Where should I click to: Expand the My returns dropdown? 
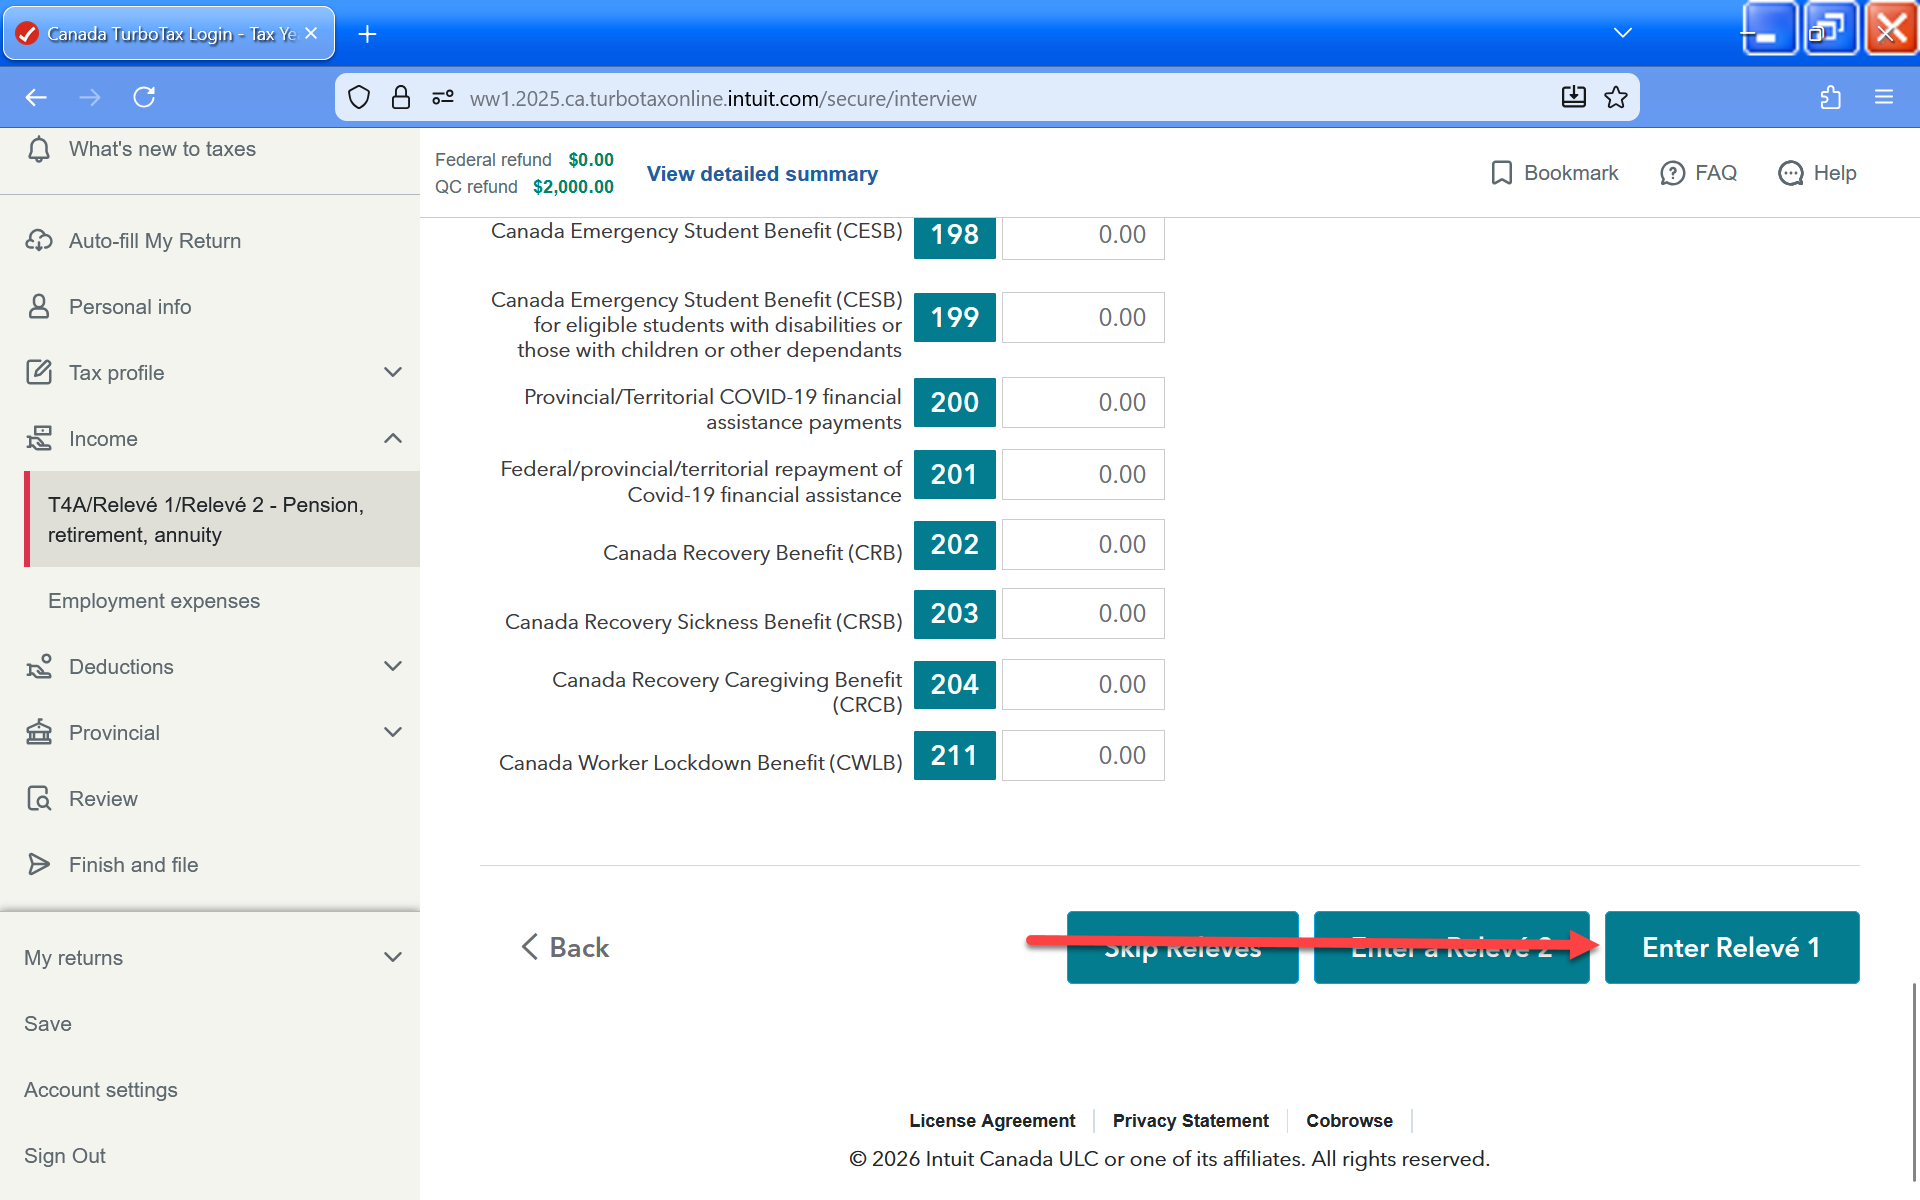click(x=393, y=958)
